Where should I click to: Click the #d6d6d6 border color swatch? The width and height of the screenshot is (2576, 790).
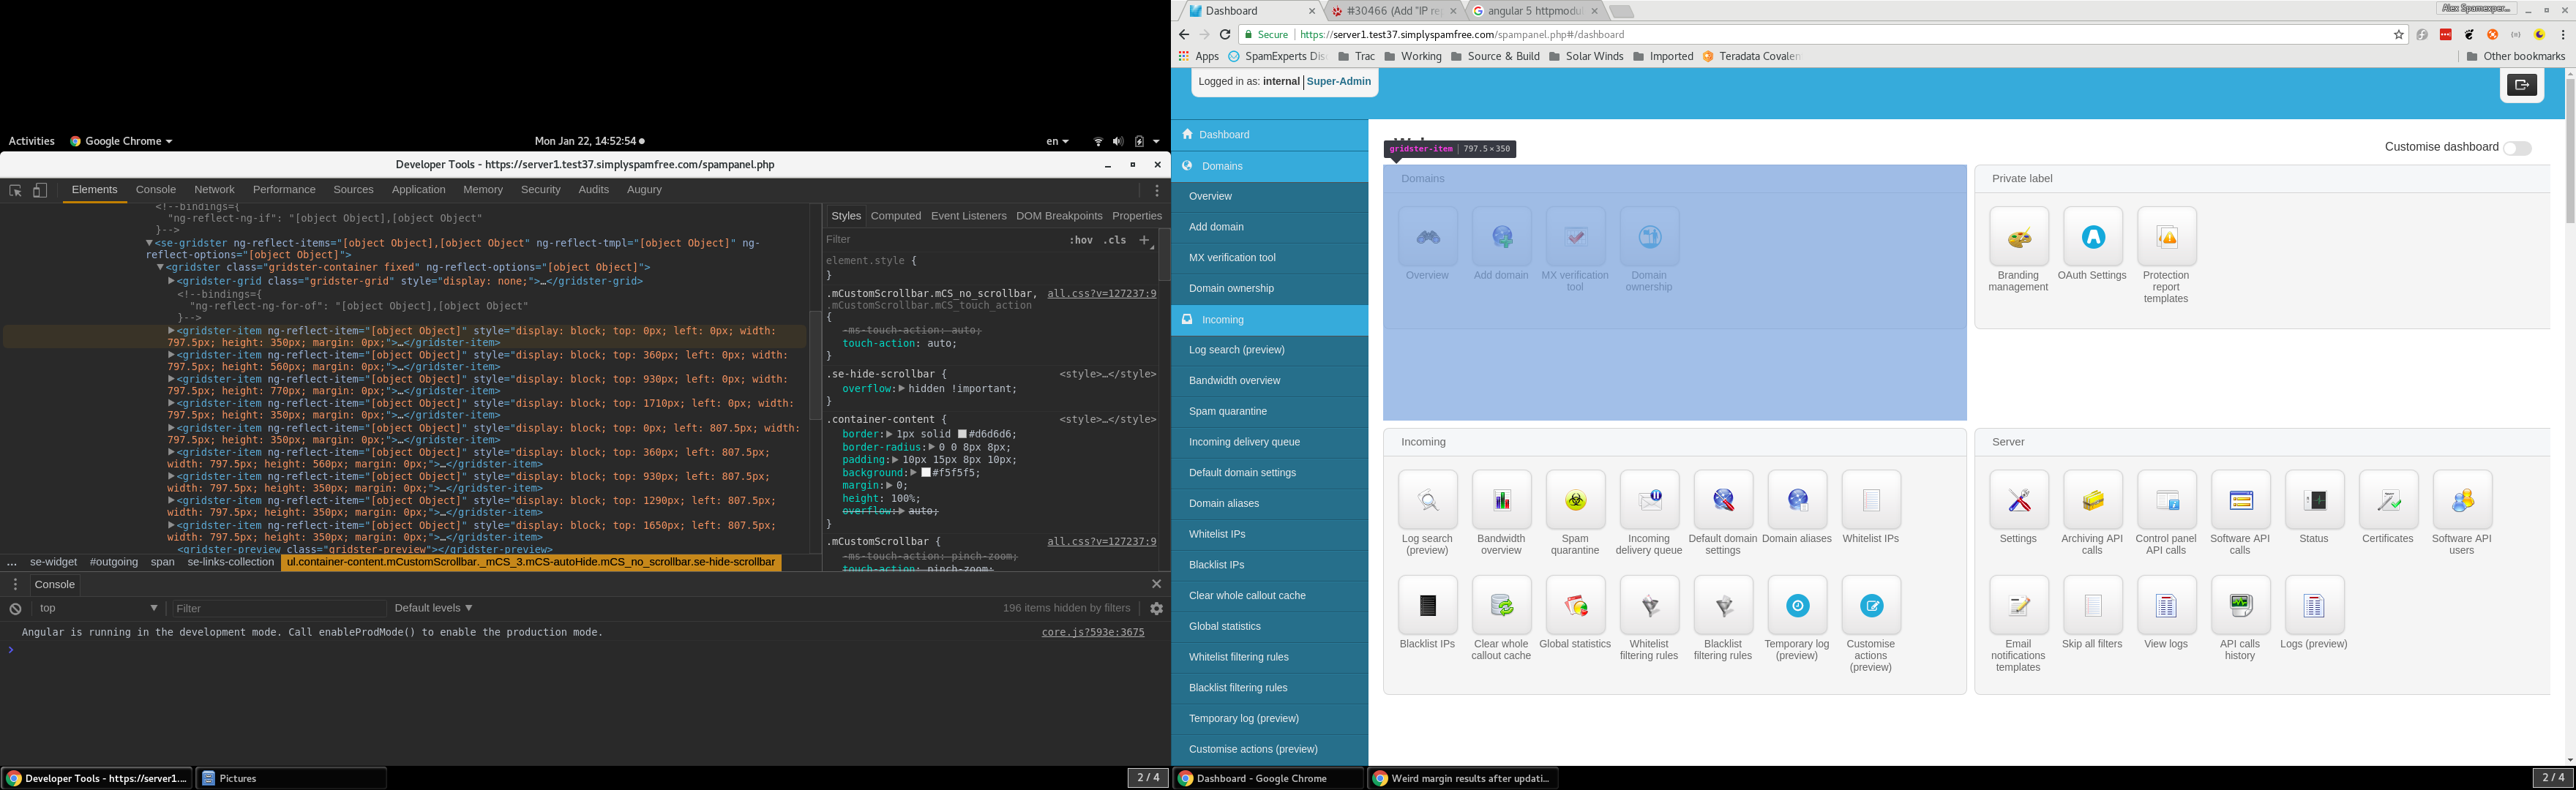[962, 434]
